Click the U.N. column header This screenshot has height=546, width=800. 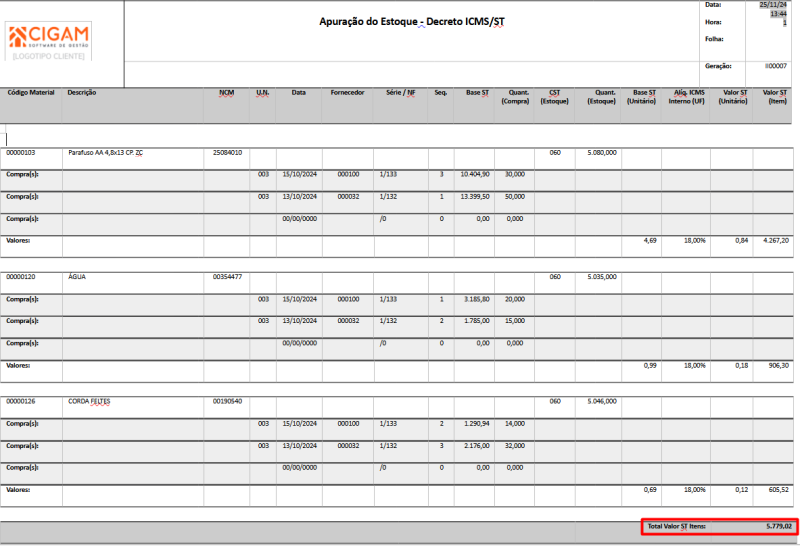click(262, 92)
